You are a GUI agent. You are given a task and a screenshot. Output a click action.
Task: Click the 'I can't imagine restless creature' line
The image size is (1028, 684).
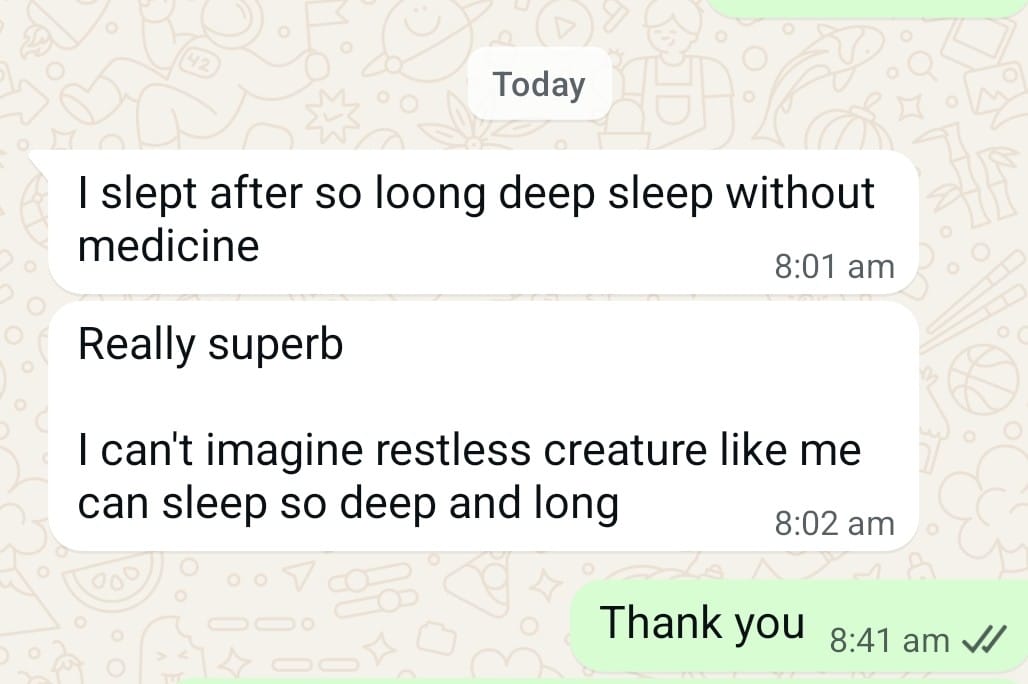pyautogui.click(x=469, y=451)
